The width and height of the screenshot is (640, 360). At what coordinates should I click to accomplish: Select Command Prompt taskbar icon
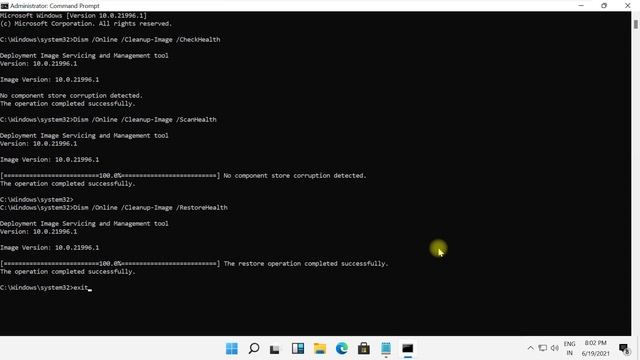[408, 349]
